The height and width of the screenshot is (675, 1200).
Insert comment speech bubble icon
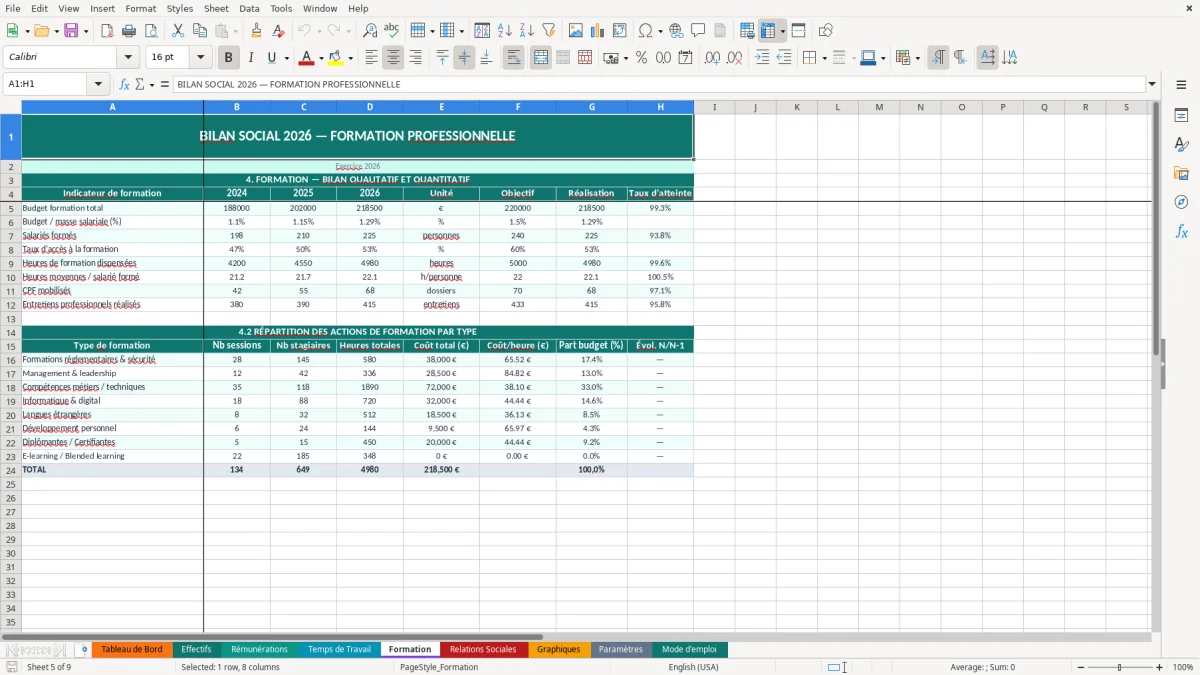(x=698, y=31)
